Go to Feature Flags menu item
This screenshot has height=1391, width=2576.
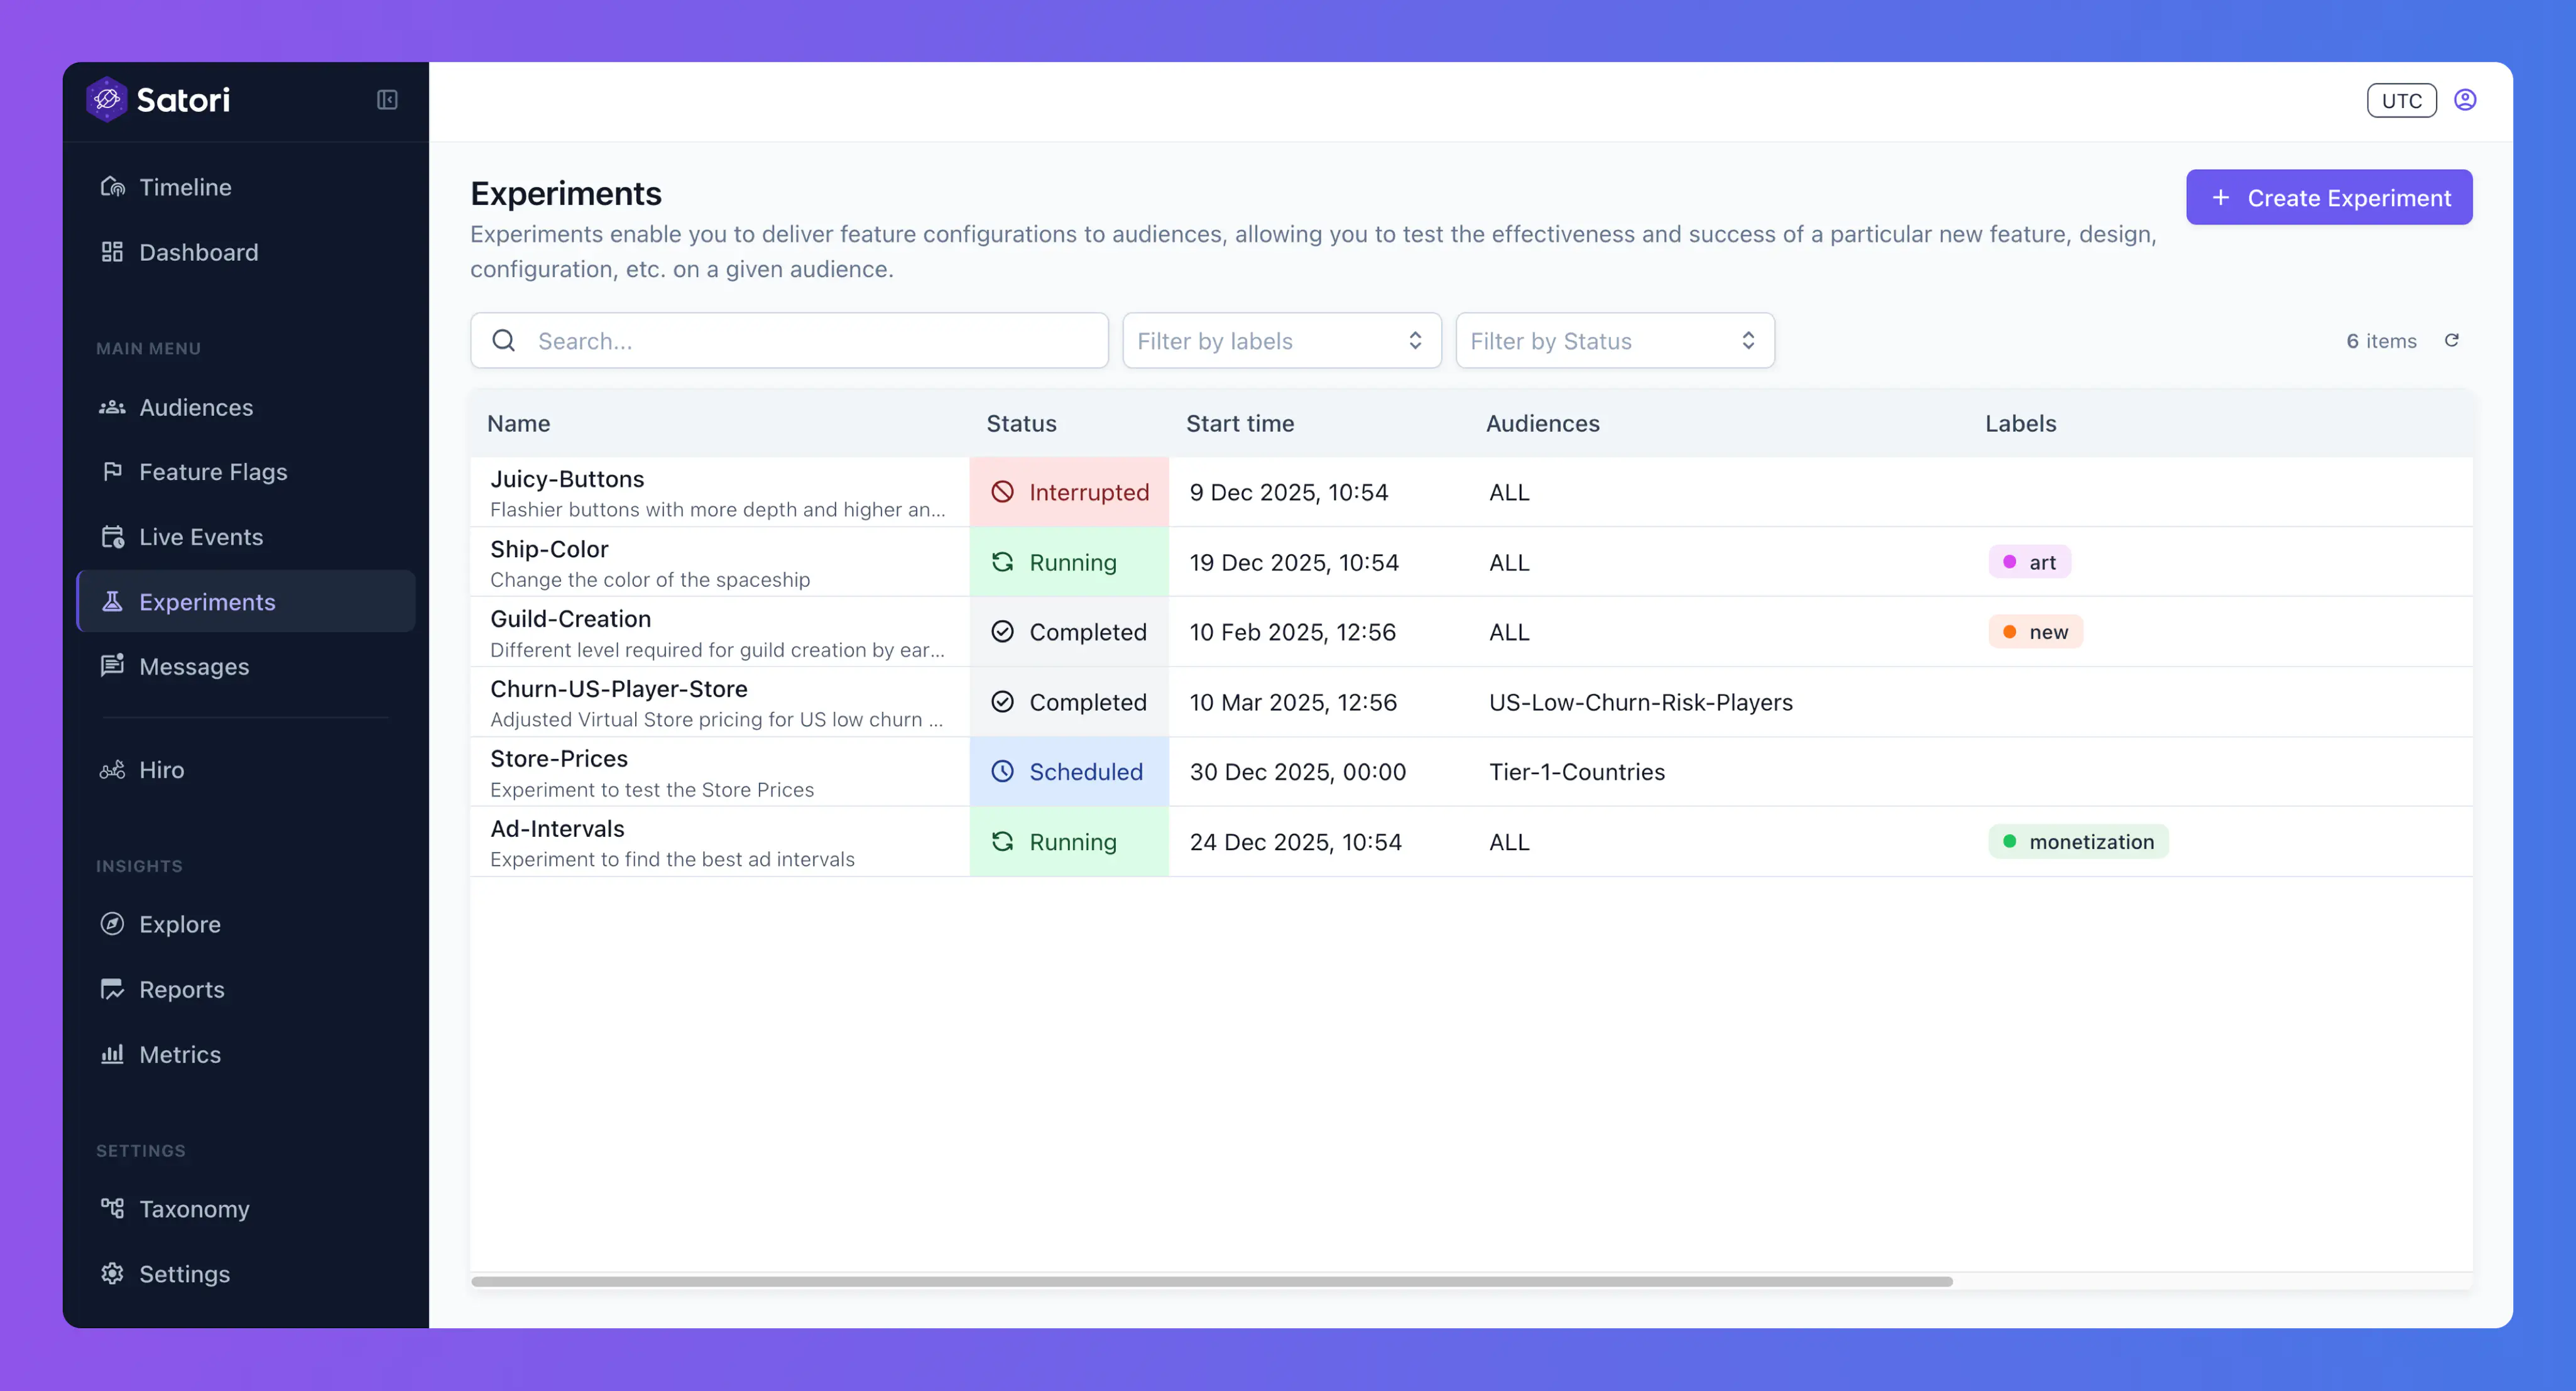[x=213, y=472]
